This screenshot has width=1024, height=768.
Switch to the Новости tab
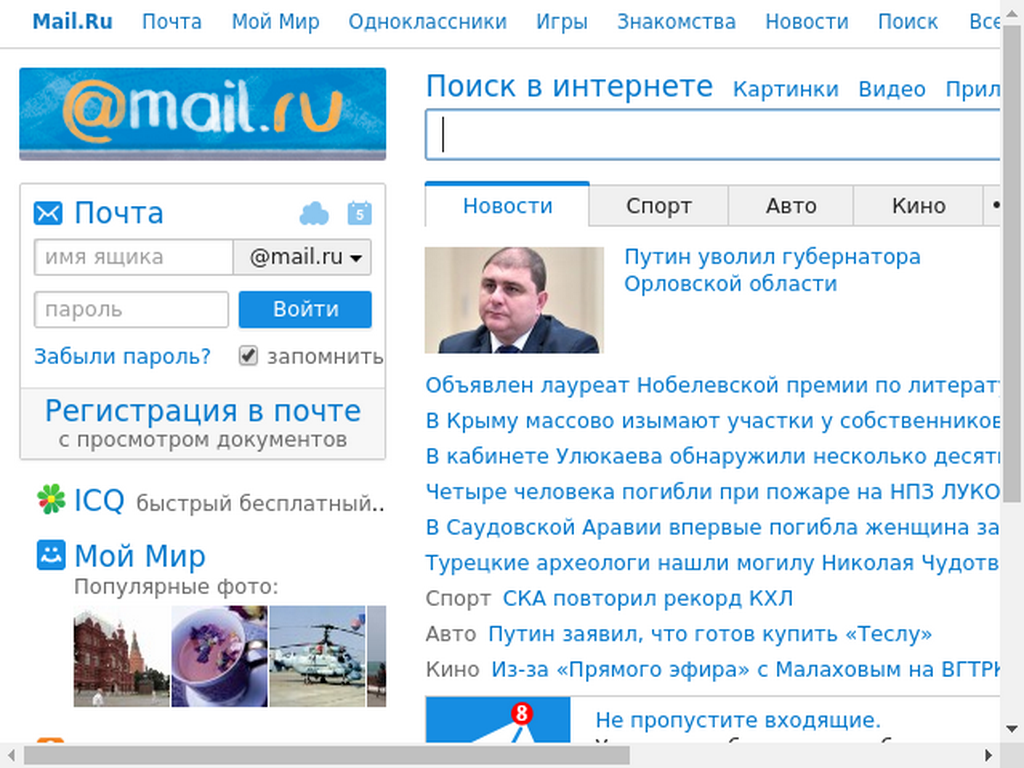click(x=507, y=205)
